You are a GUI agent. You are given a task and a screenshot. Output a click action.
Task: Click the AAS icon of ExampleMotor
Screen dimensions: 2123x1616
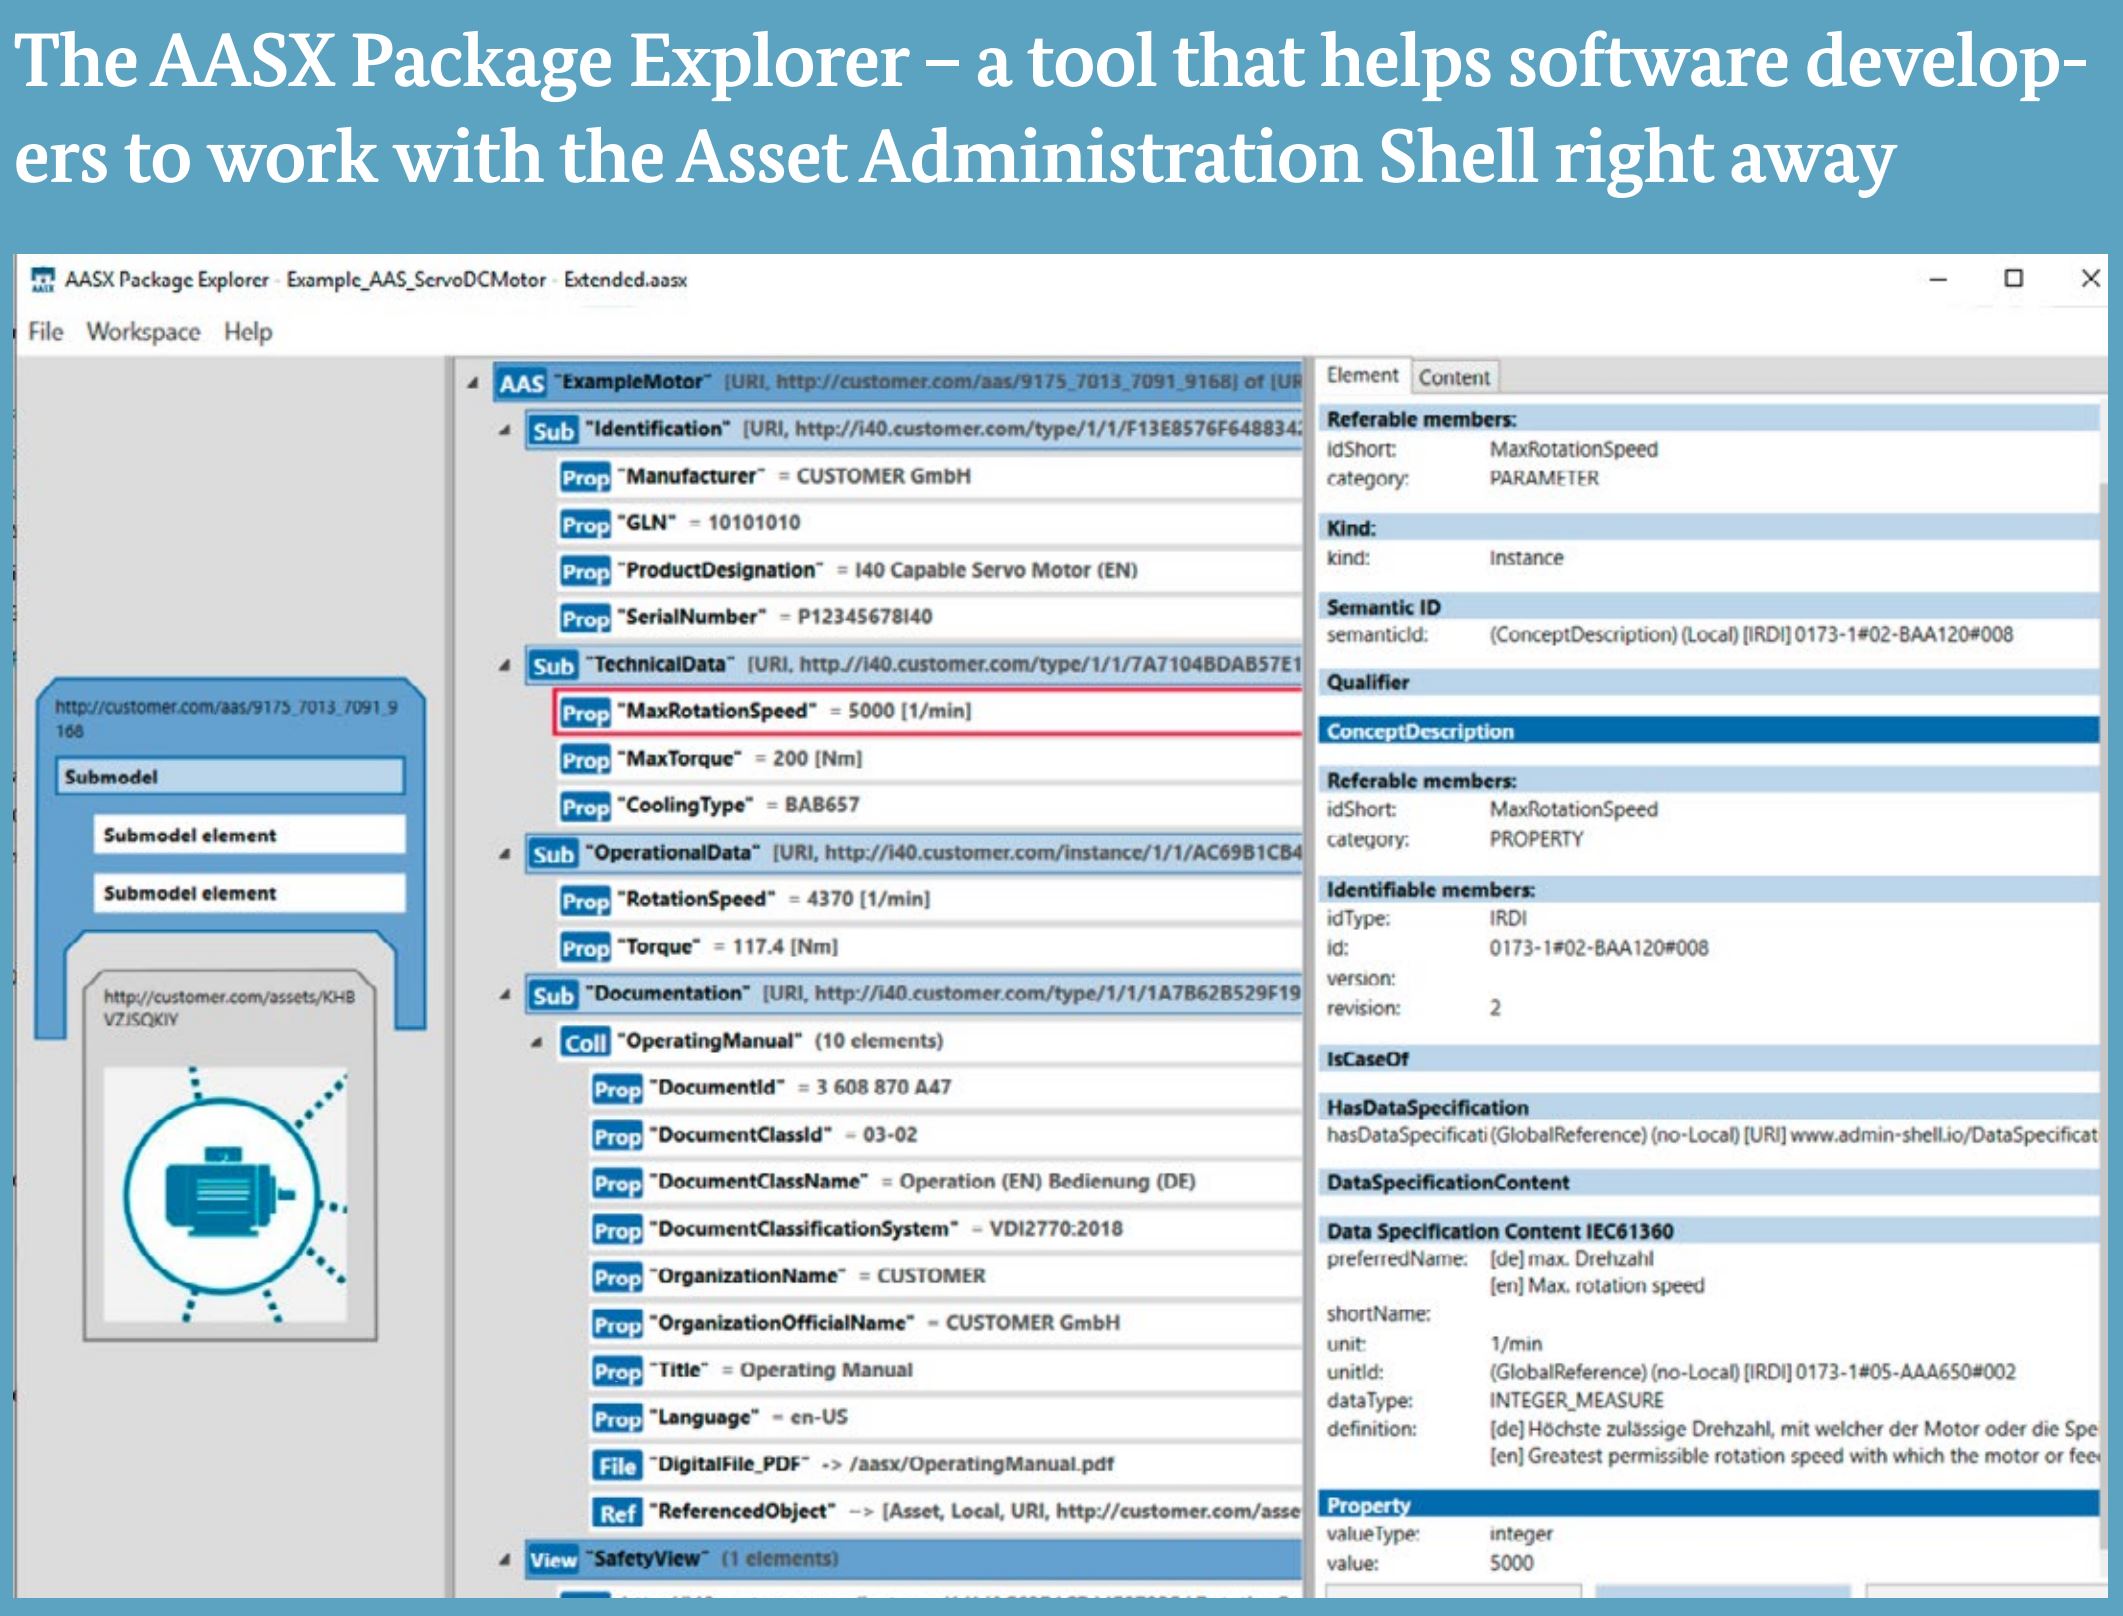pos(521,383)
